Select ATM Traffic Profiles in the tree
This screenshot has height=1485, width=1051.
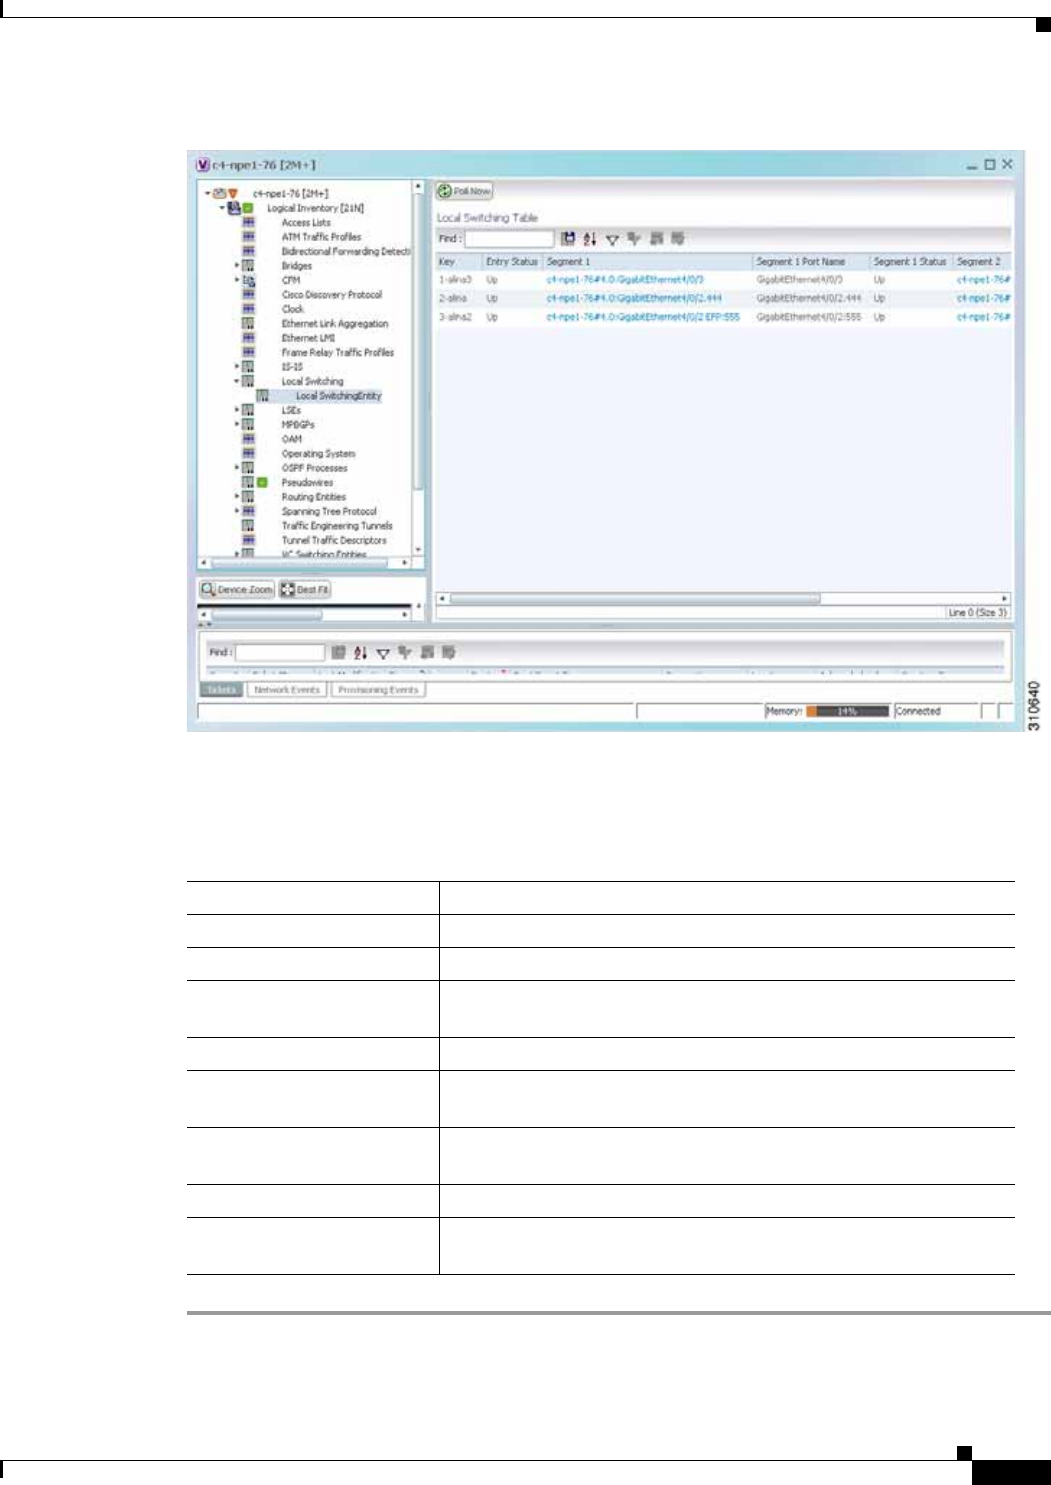pos(321,237)
